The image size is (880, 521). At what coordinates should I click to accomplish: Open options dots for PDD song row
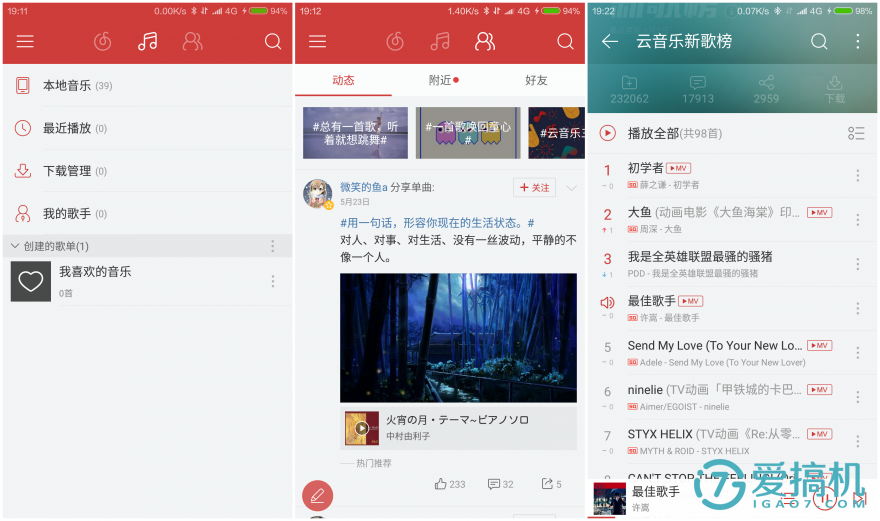pyautogui.click(x=858, y=264)
